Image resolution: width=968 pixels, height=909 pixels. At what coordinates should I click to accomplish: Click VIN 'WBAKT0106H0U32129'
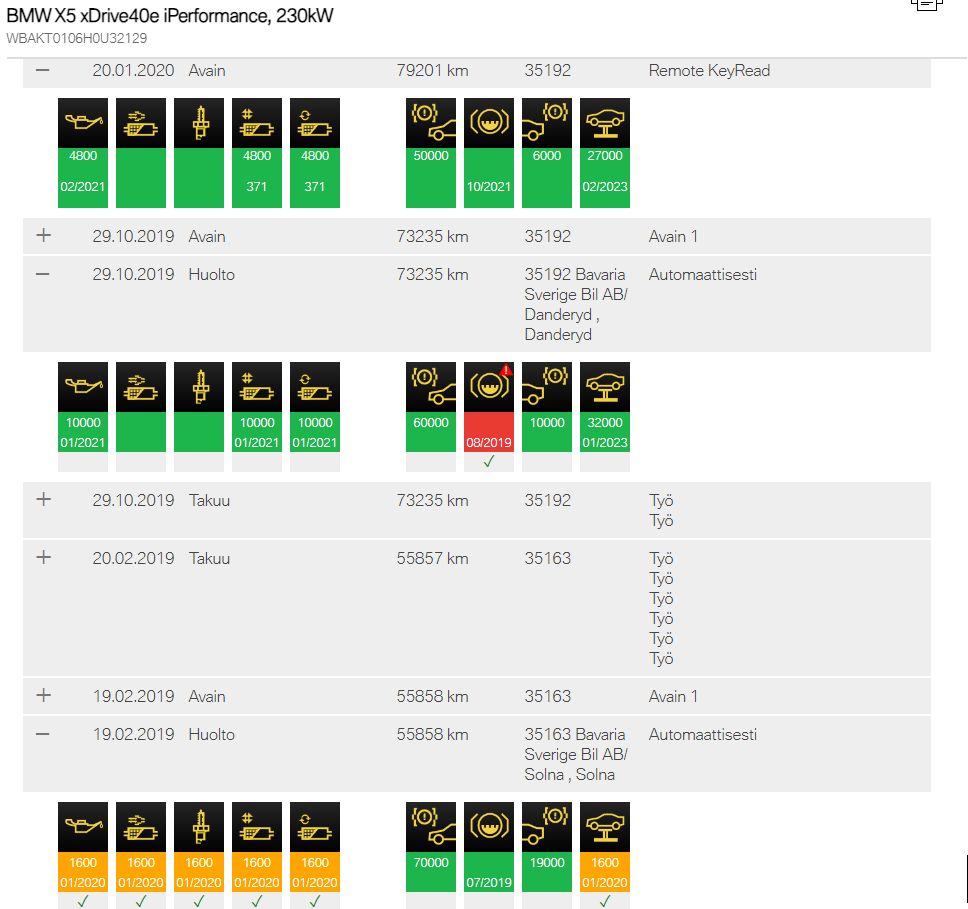tap(77, 38)
